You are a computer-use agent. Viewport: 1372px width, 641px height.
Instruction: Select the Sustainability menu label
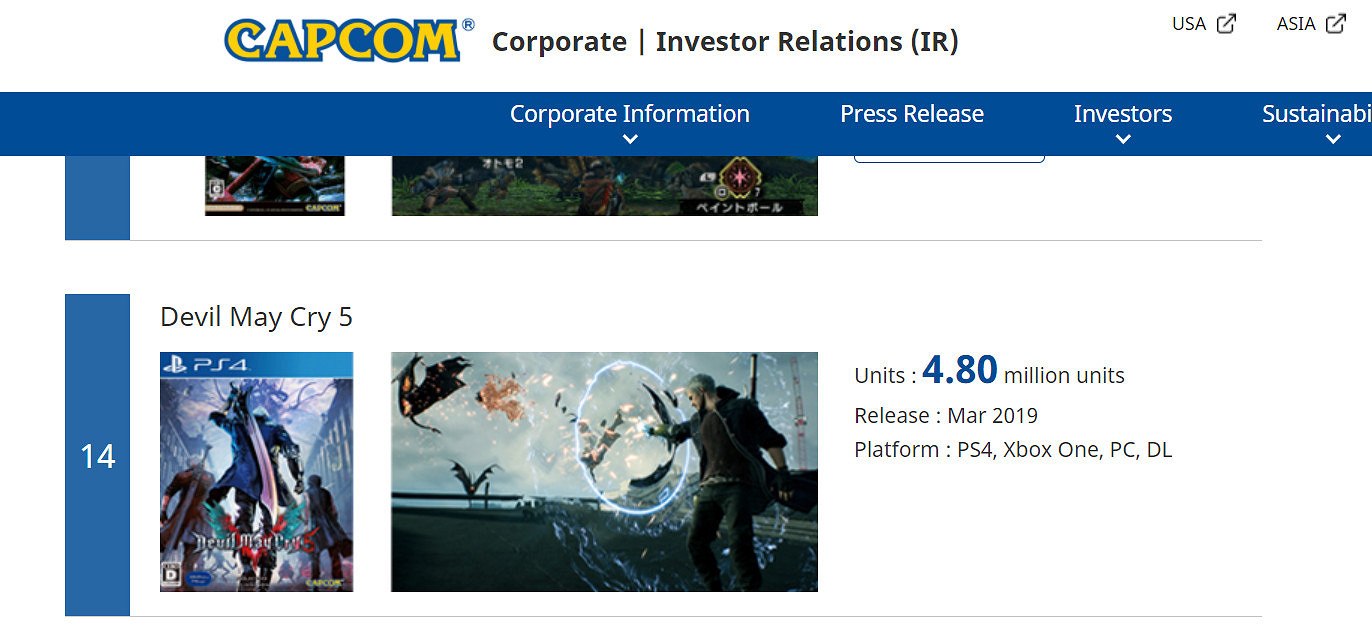point(1316,114)
